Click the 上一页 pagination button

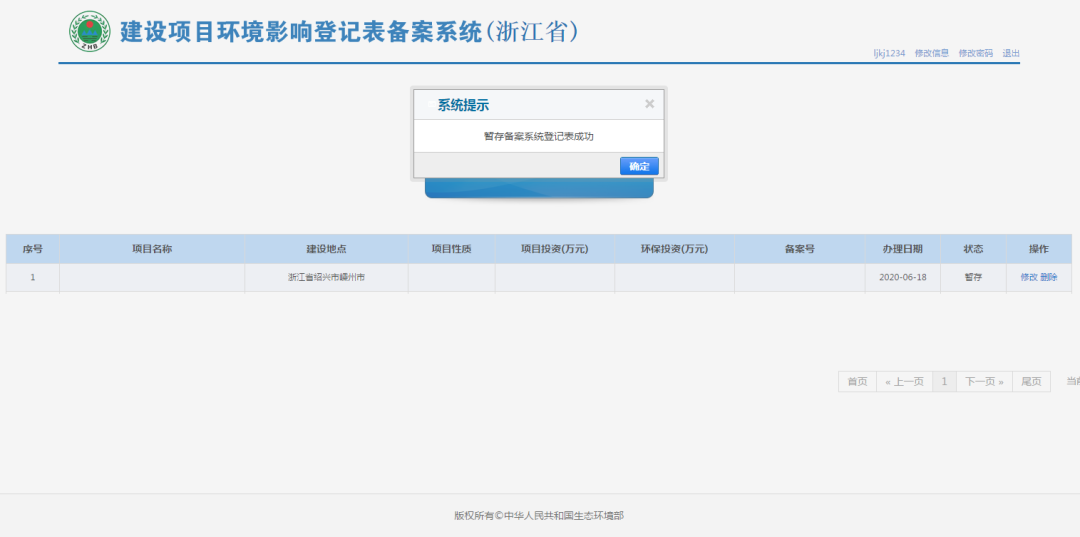click(x=904, y=382)
